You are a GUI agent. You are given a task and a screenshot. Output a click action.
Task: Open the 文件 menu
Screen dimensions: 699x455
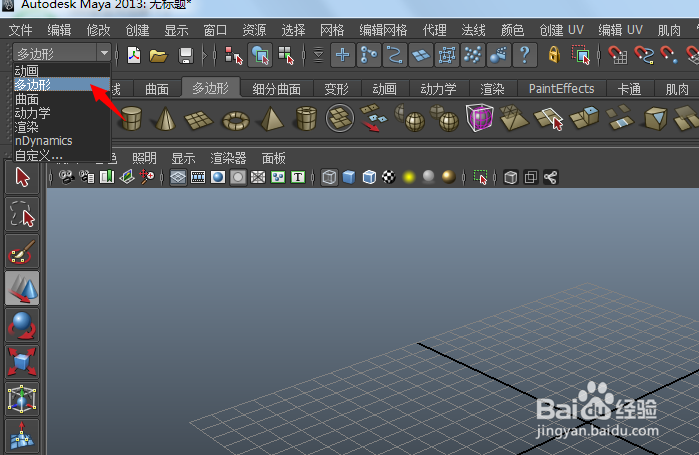(x=21, y=30)
